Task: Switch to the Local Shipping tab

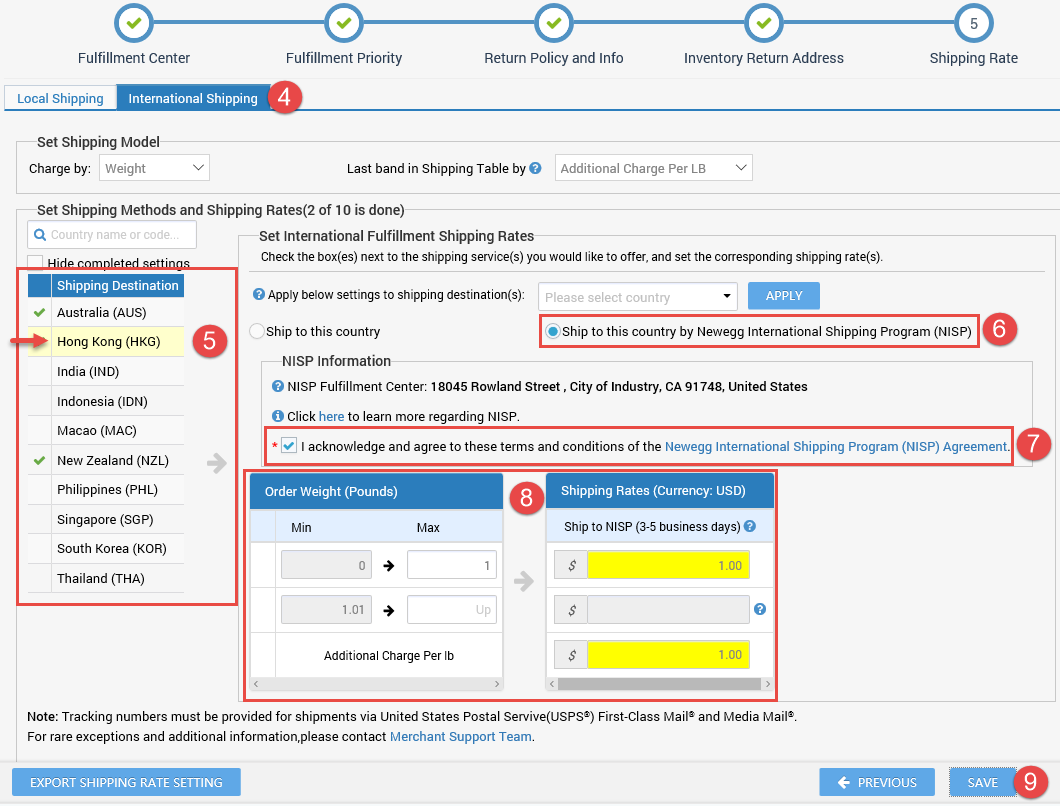Action: [x=60, y=98]
